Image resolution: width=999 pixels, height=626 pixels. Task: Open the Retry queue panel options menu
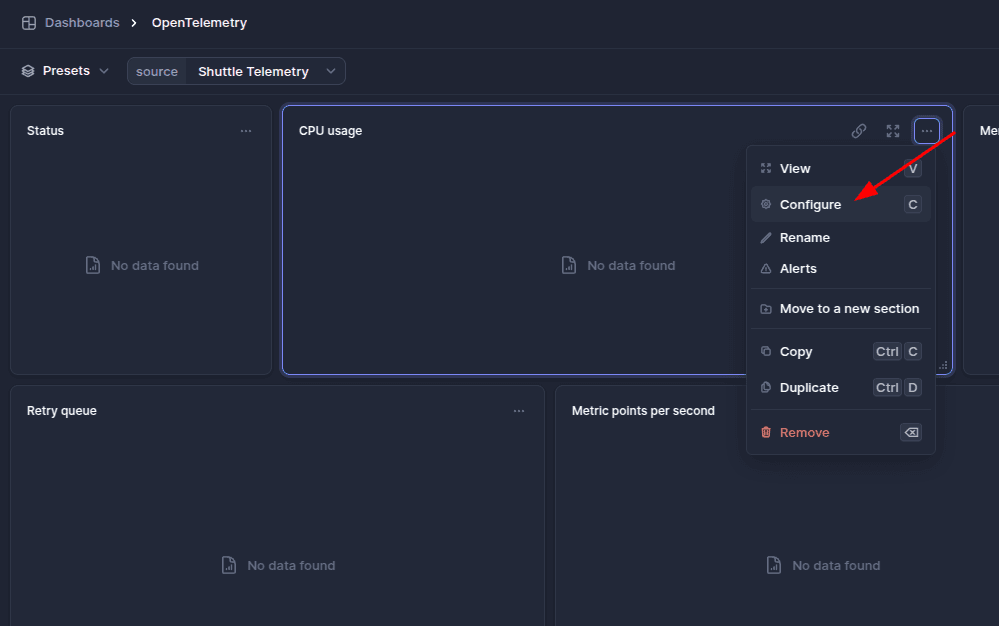coord(519,411)
